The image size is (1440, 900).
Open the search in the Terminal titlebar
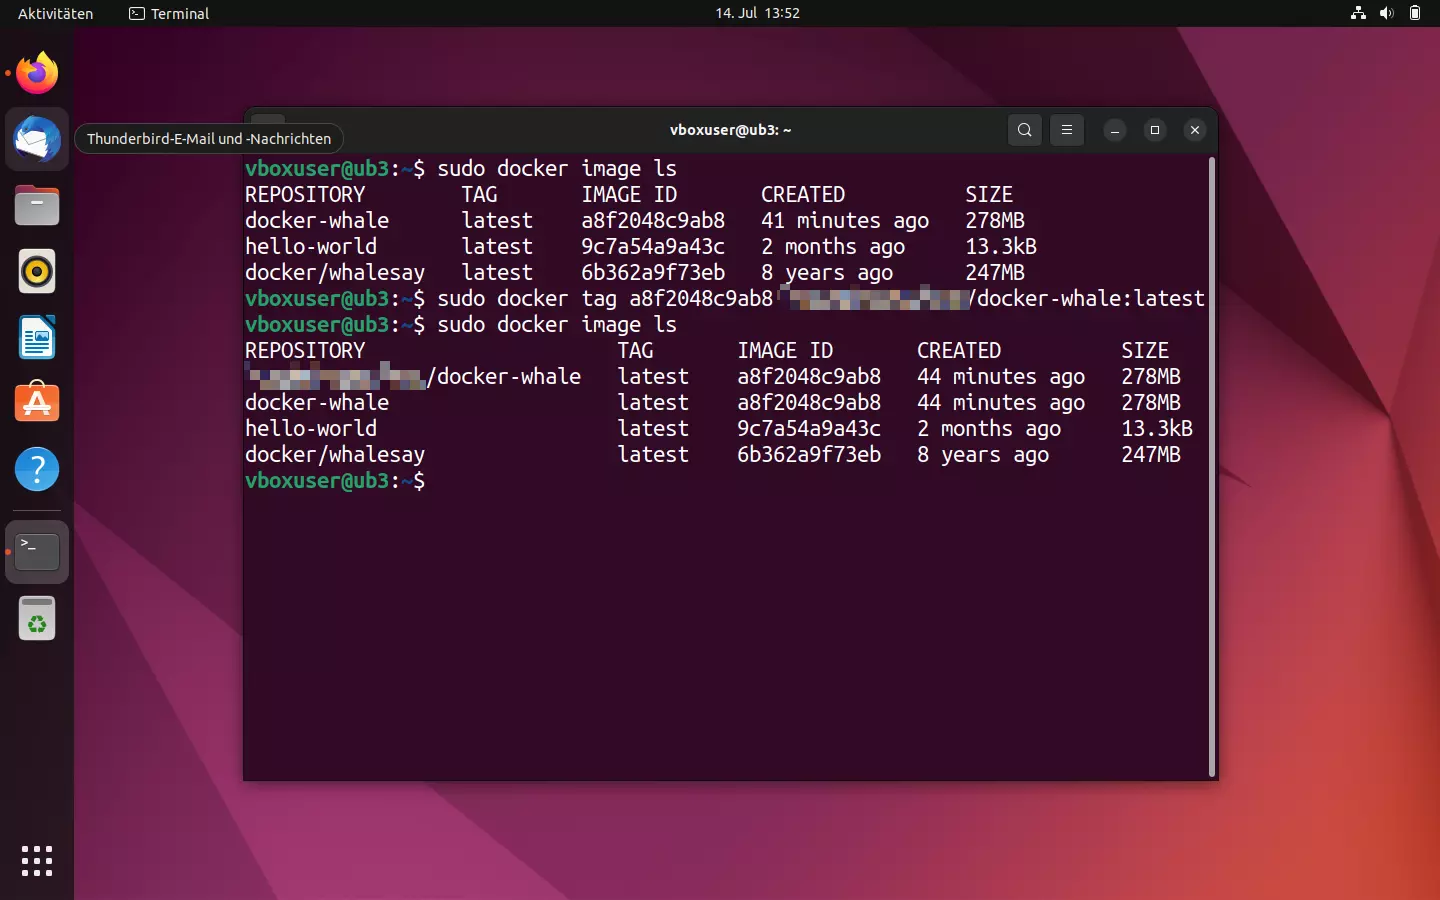click(x=1024, y=130)
